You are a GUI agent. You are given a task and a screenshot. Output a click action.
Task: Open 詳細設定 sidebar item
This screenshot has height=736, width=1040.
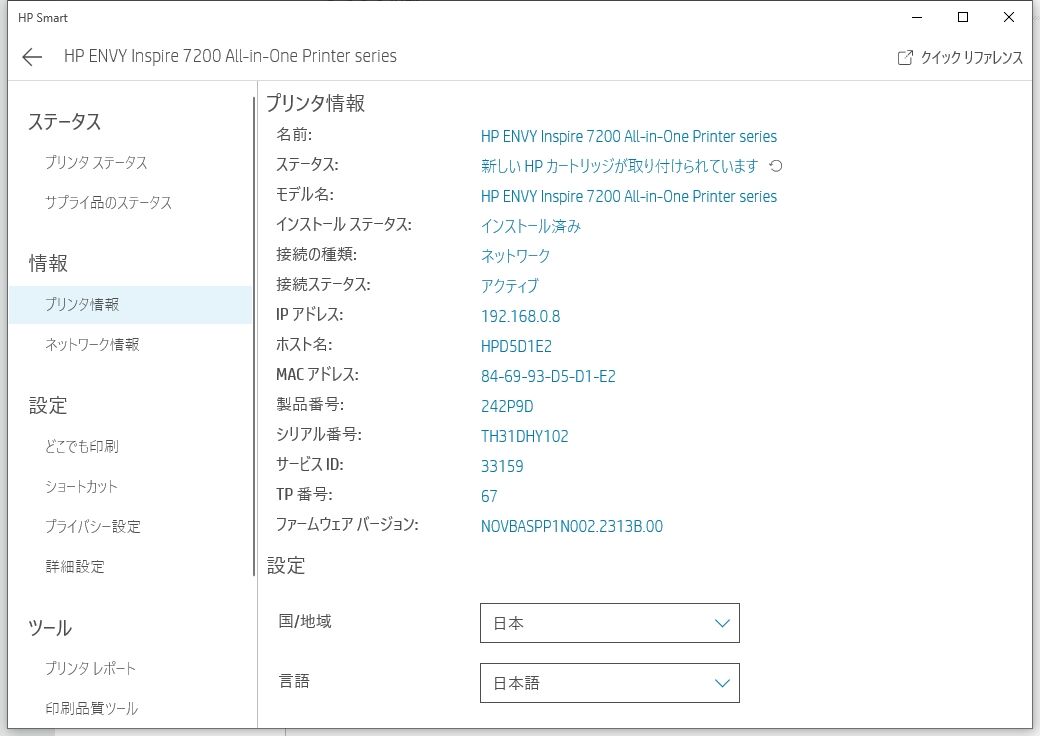coord(75,566)
